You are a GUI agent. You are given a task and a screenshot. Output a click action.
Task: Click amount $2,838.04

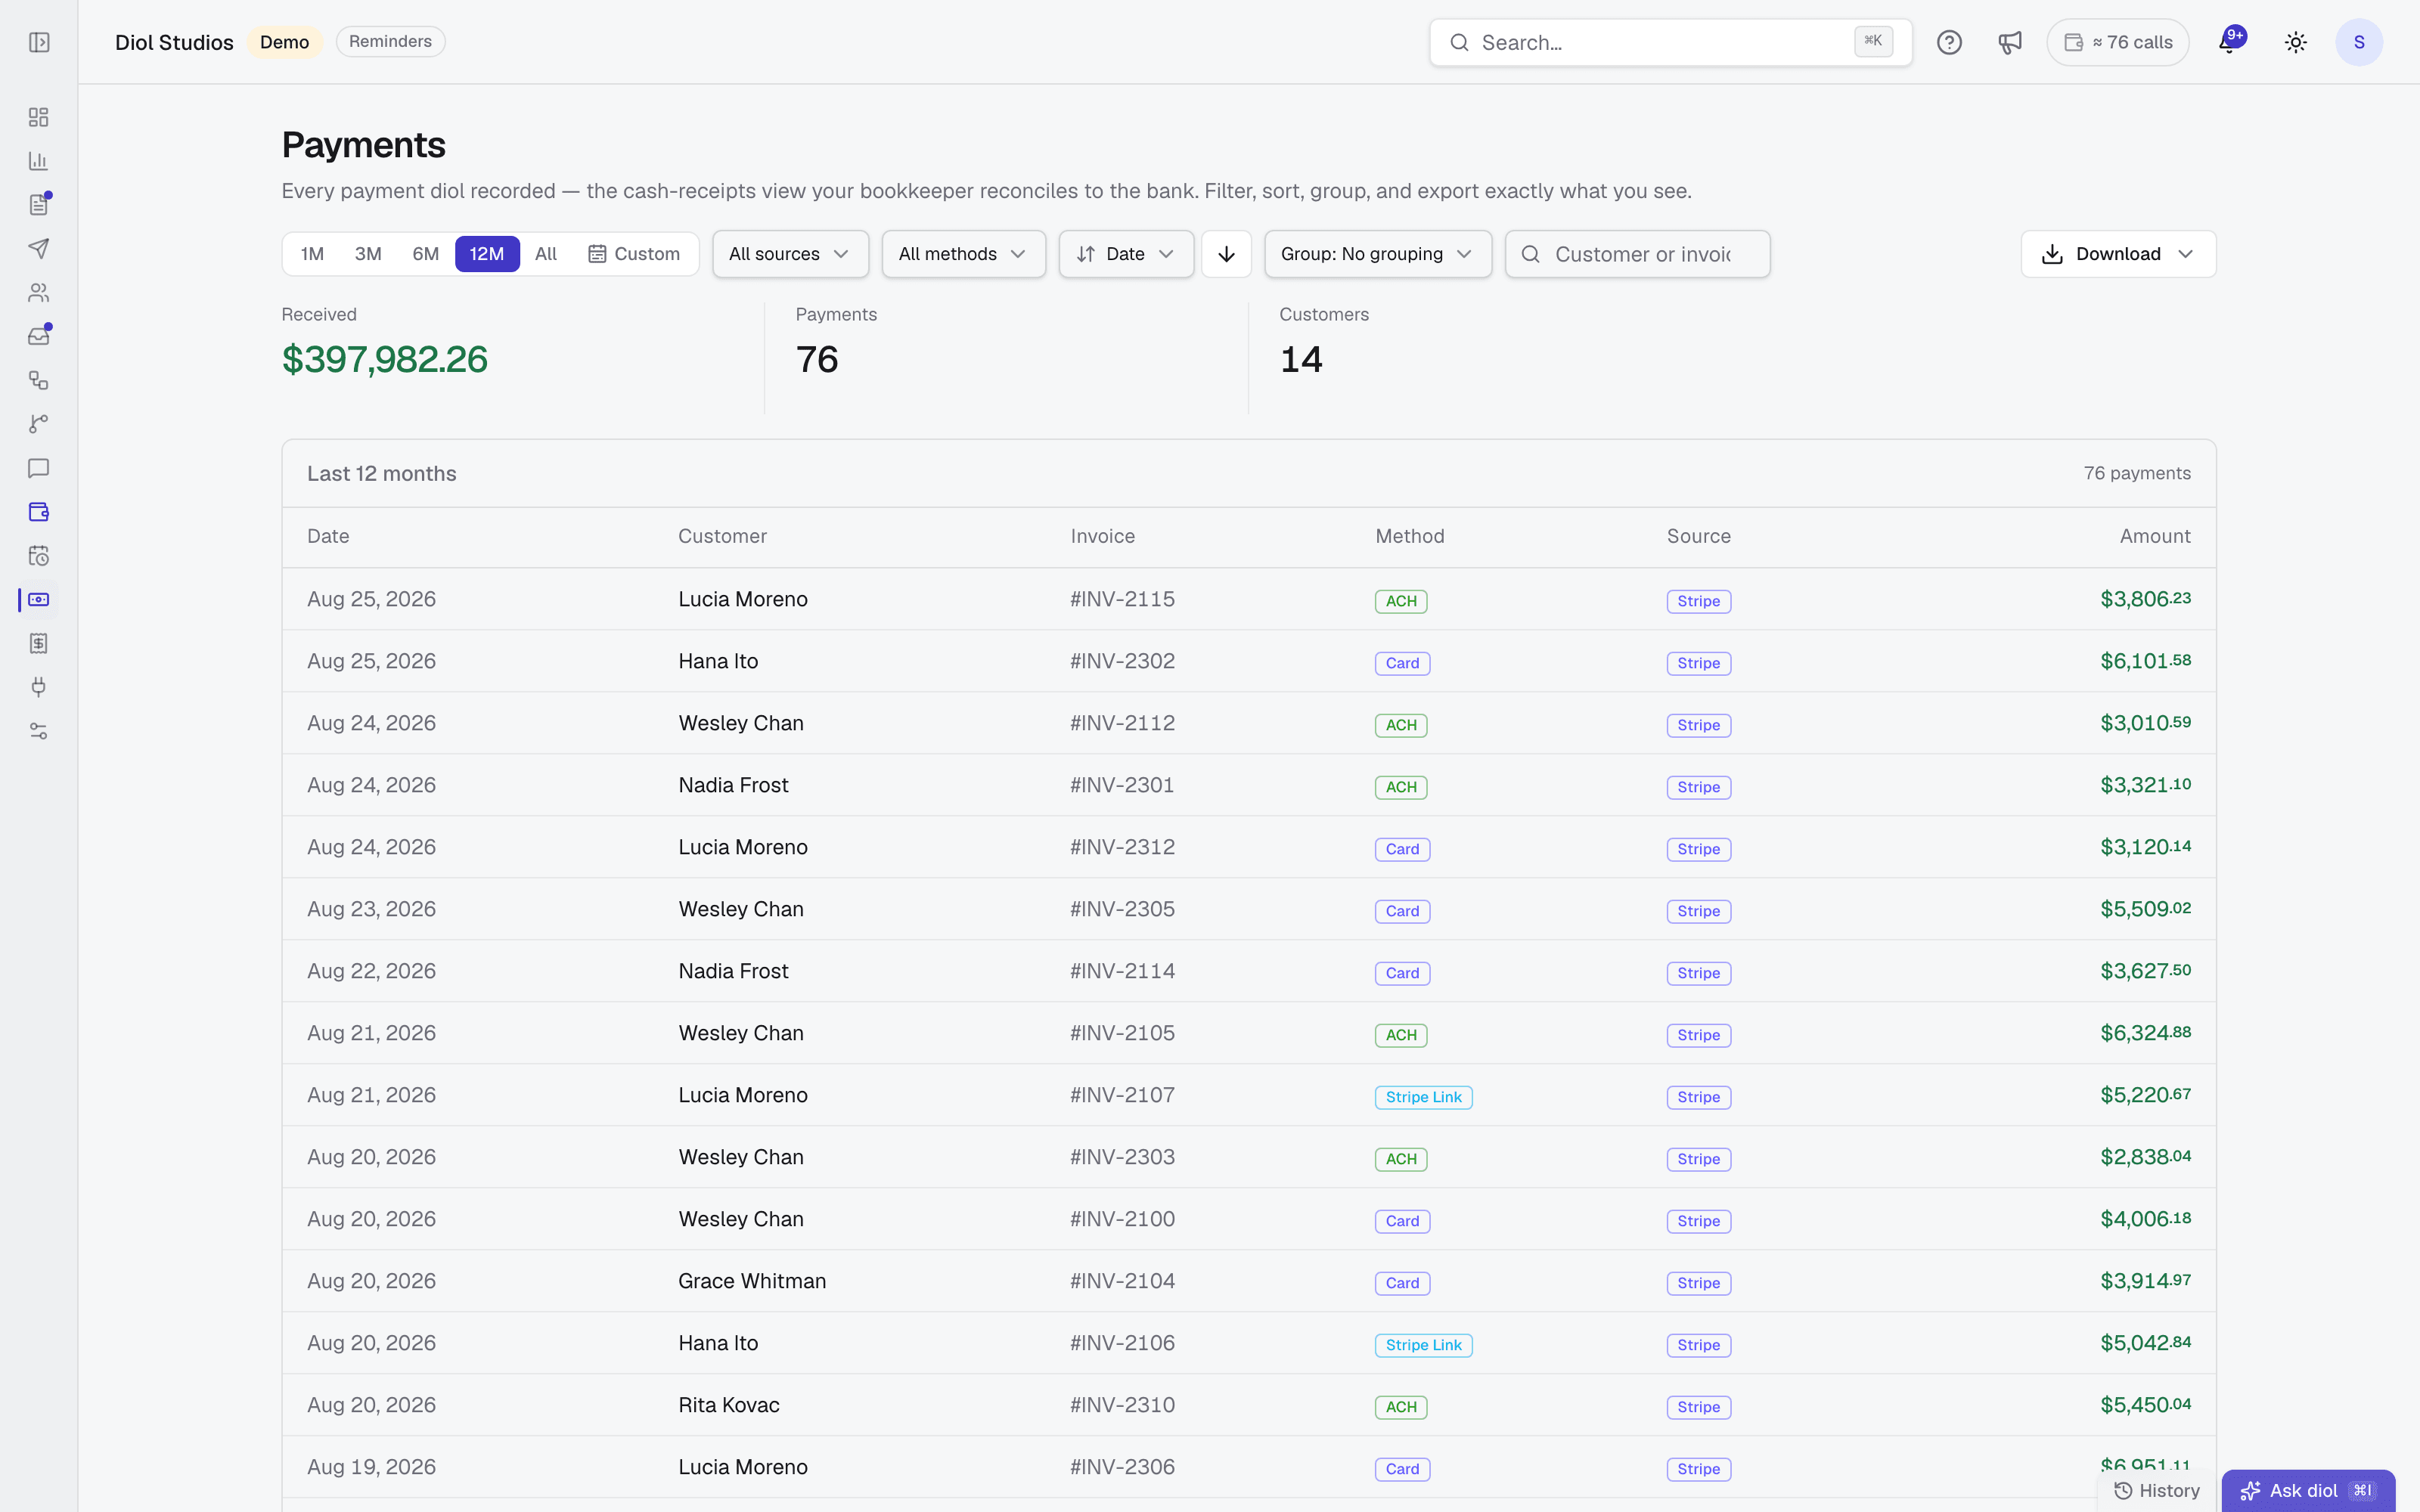(2145, 1157)
